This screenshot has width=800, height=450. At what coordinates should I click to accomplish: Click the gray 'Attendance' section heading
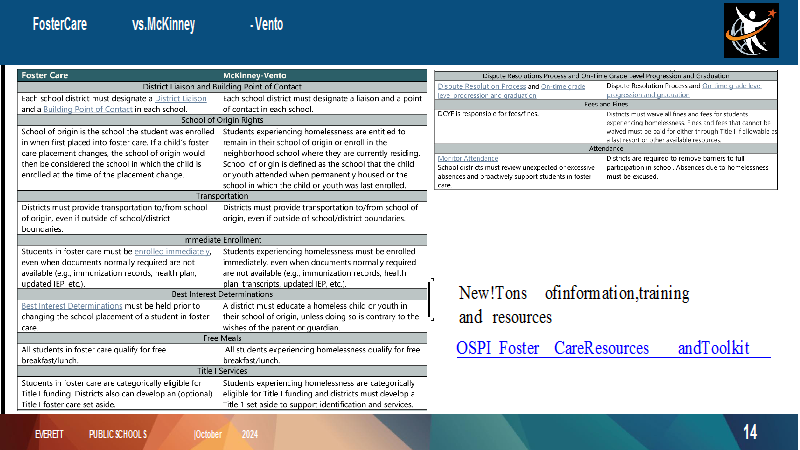pos(606,148)
